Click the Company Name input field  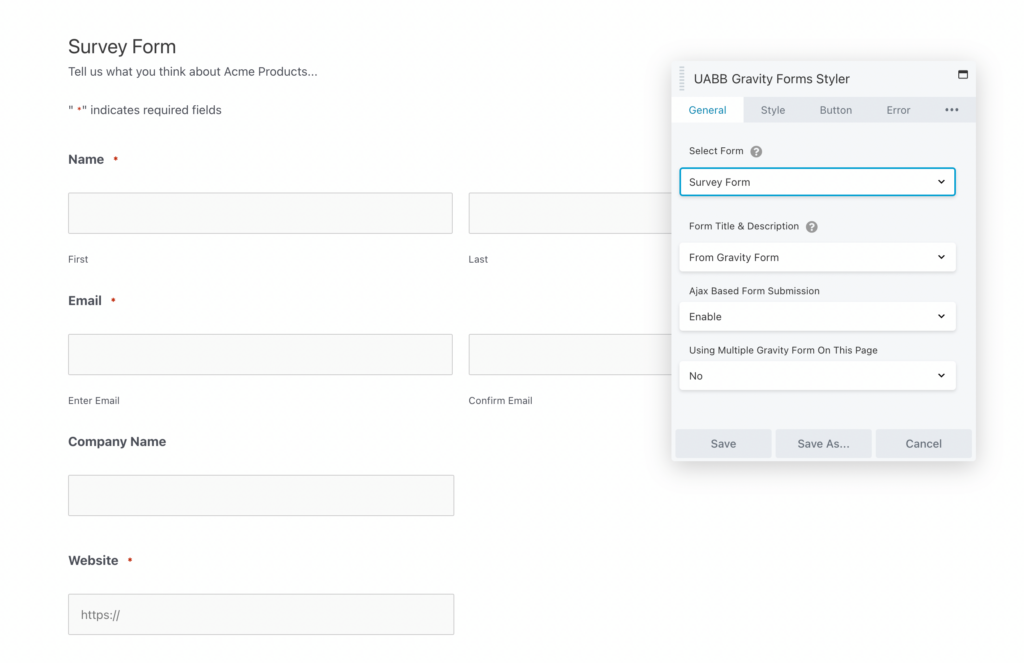260,495
